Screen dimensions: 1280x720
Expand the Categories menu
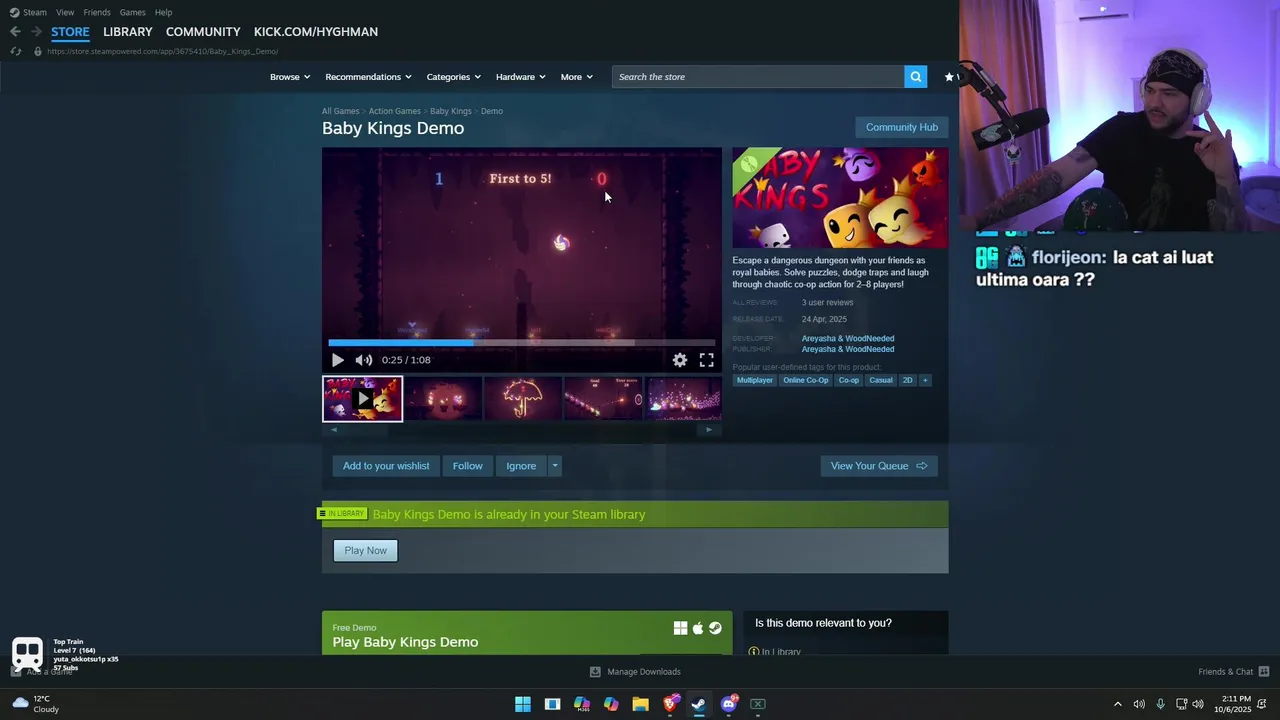454,77
